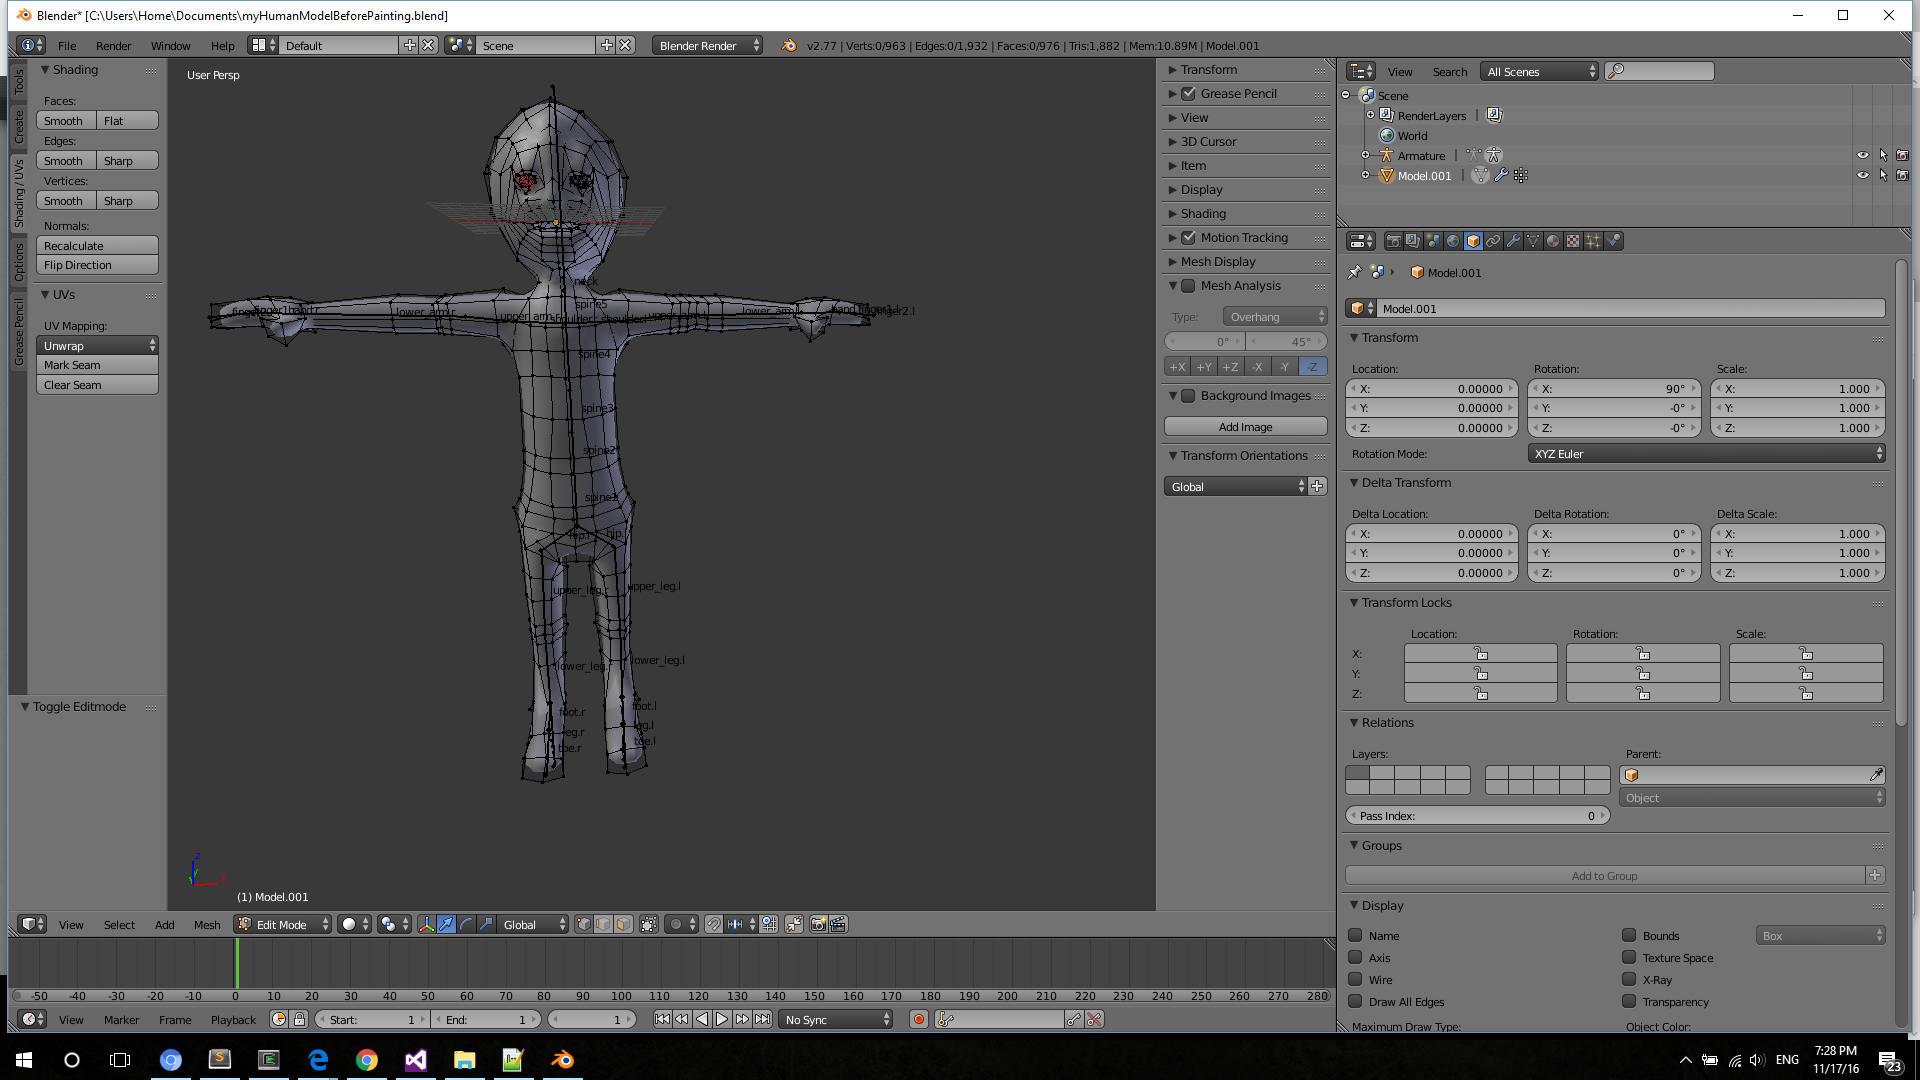
Task: Enable the Mesh Analysis checkbox
Action: click(x=1188, y=286)
